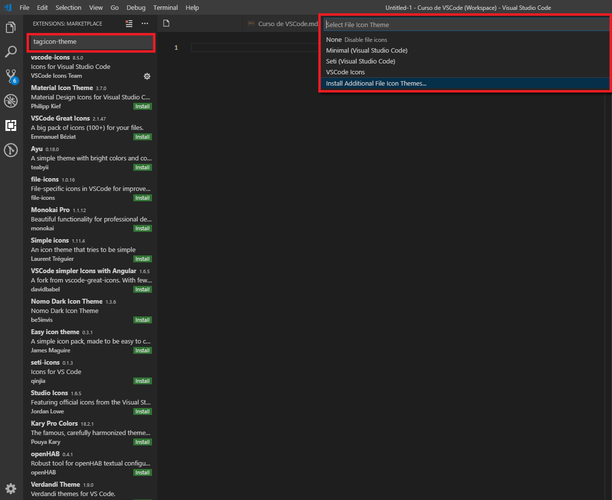Viewport: 612px width, 500px height.
Task: Install the Kary Pro Colors extension
Action: click(x=142, y=442)
